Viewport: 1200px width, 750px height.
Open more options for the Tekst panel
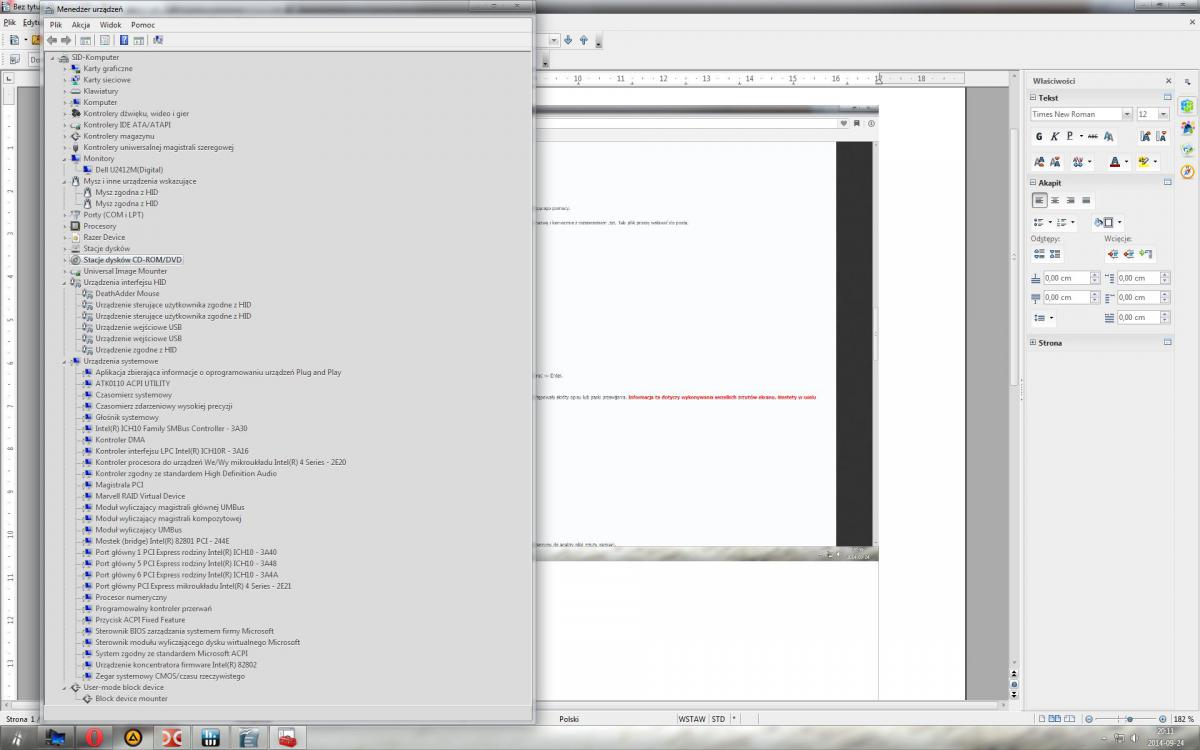(1167, 98)
